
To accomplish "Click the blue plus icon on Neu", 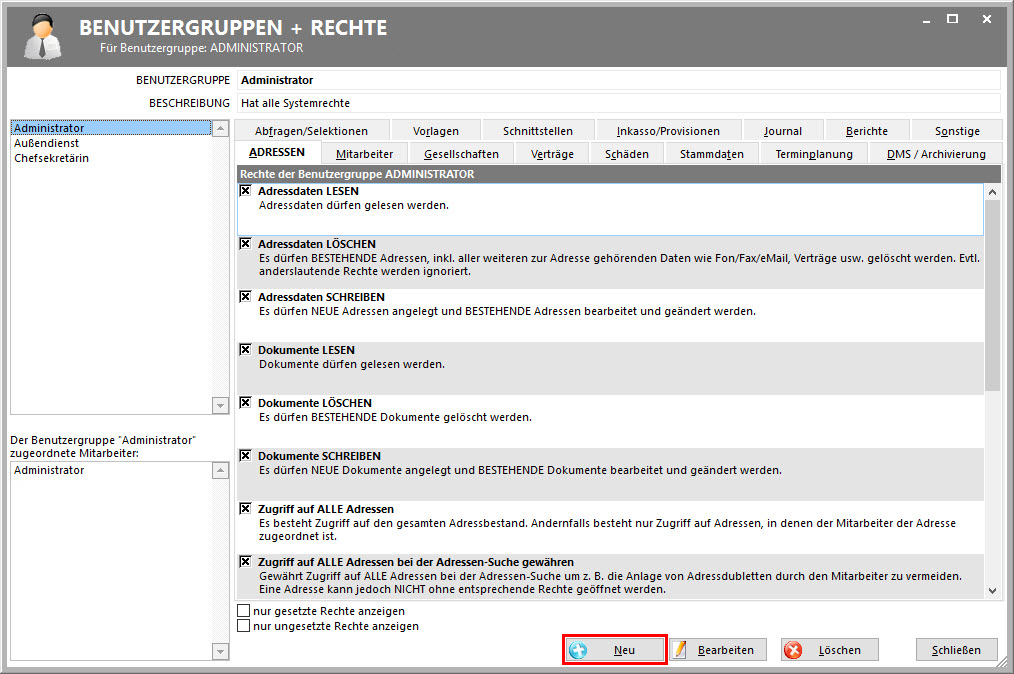I will click(578, 650).
